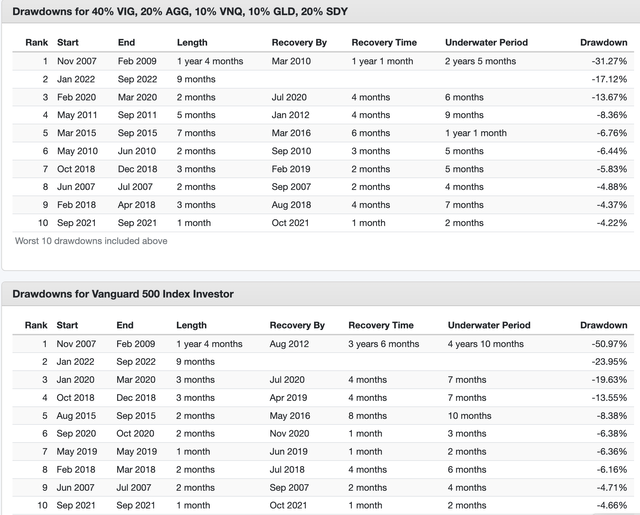Screen dimensions: 640x515
Task: Click the -13.55% drawdown value
Action: point(609,398)
